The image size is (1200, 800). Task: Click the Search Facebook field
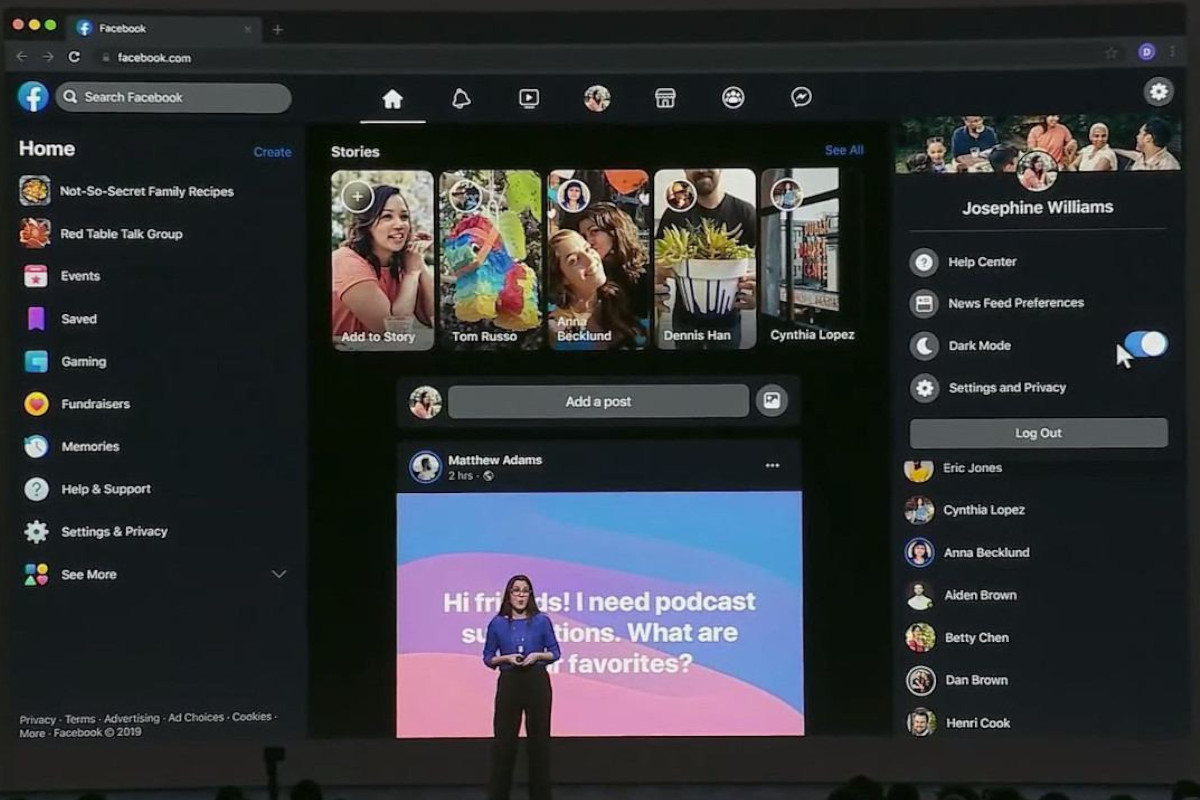point(174,97)
